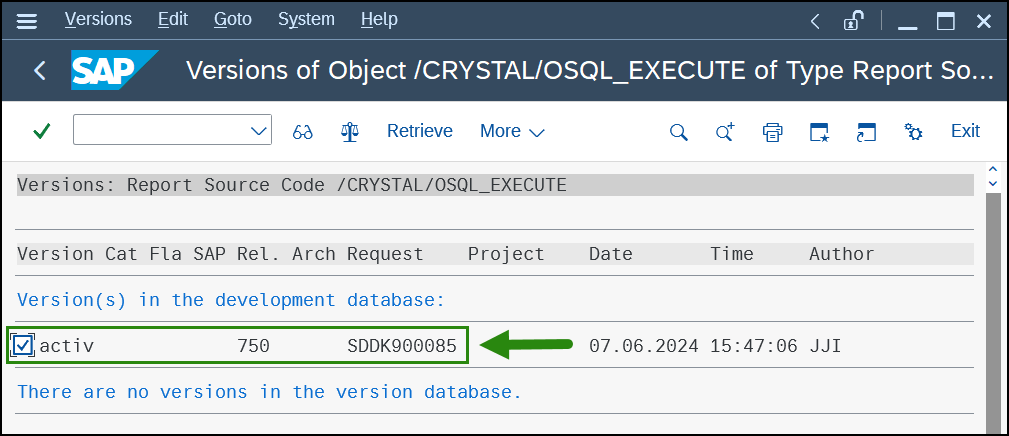Click the vertical scrollbar thumb

(994, 313)
